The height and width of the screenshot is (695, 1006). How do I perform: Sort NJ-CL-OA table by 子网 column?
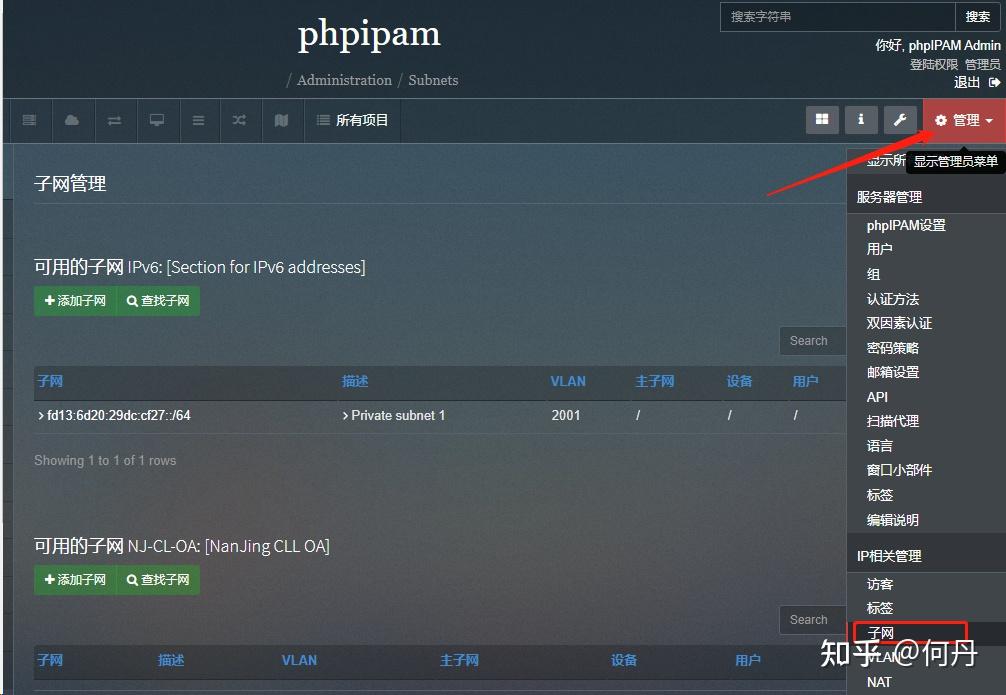tap(50, 660)
